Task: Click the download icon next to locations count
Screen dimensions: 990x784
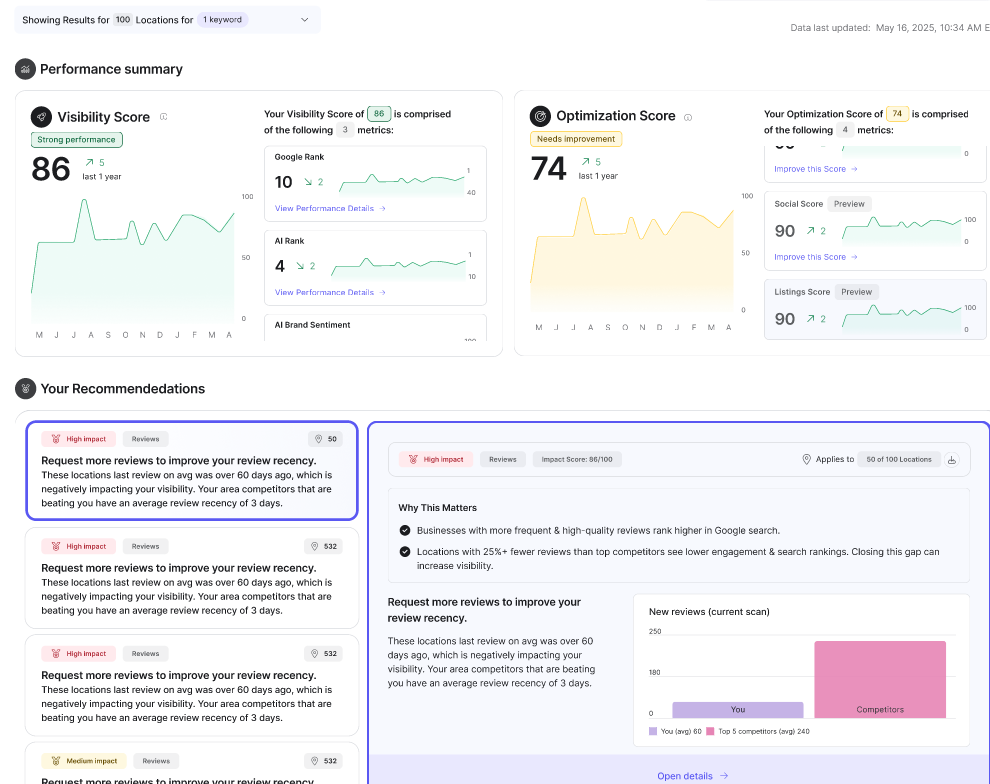Action: point(952,460)
